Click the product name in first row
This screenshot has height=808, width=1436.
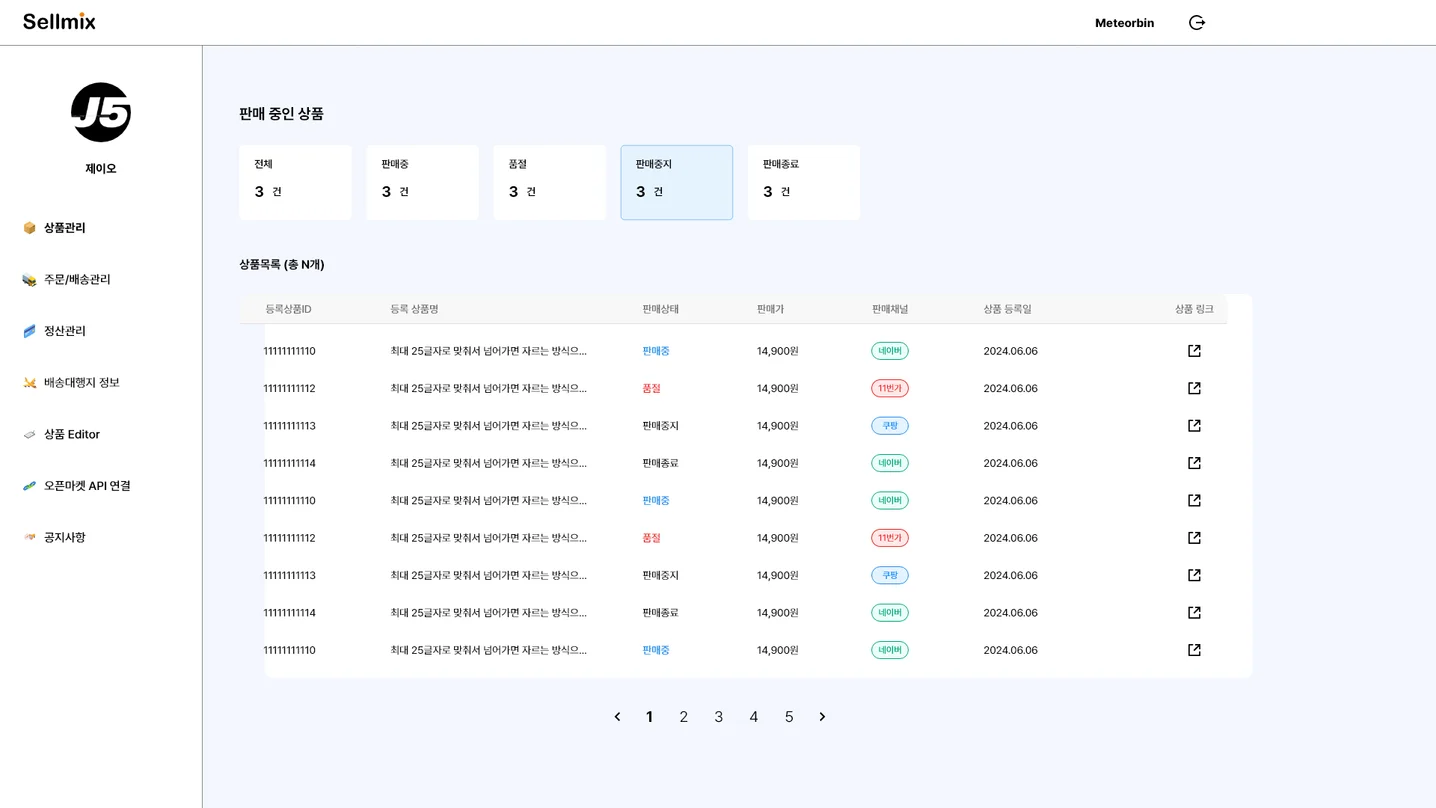(x=488, y=351)
